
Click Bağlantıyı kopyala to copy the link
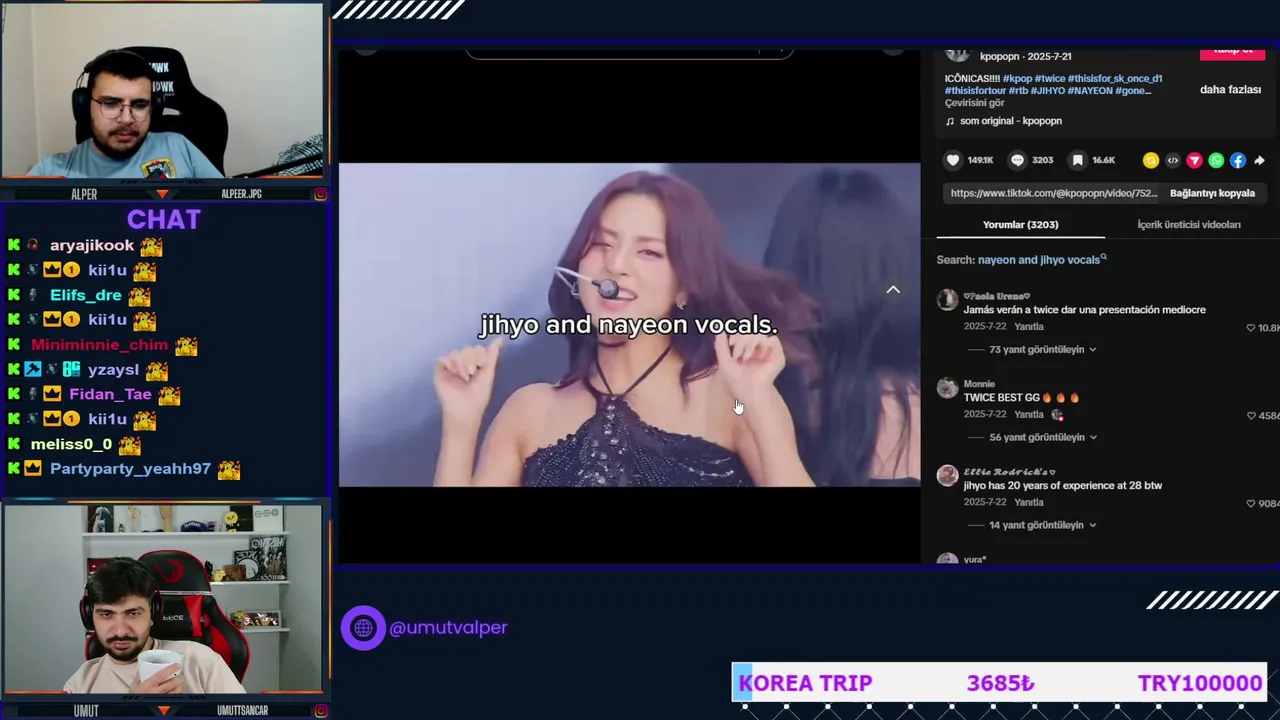[x=1212, y=193]
